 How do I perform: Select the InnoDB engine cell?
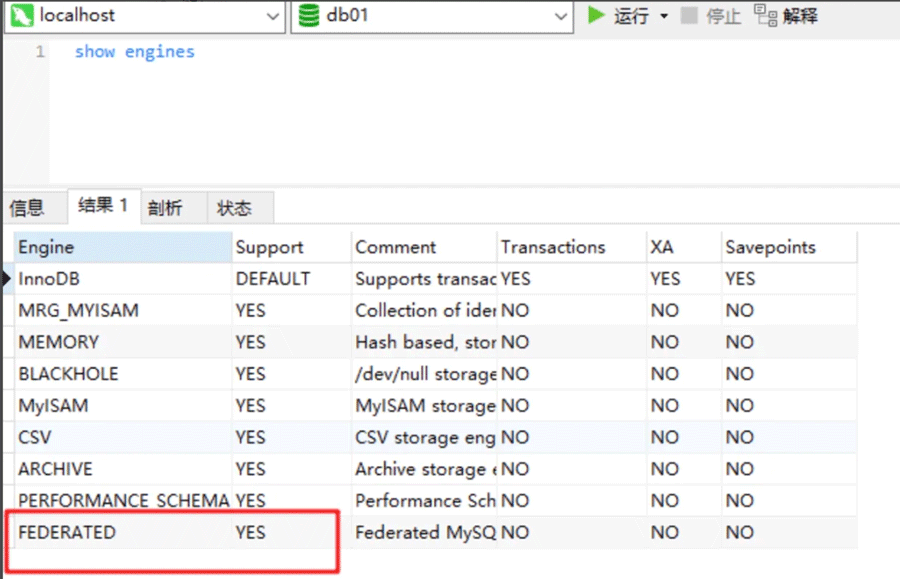coord(123,279)
